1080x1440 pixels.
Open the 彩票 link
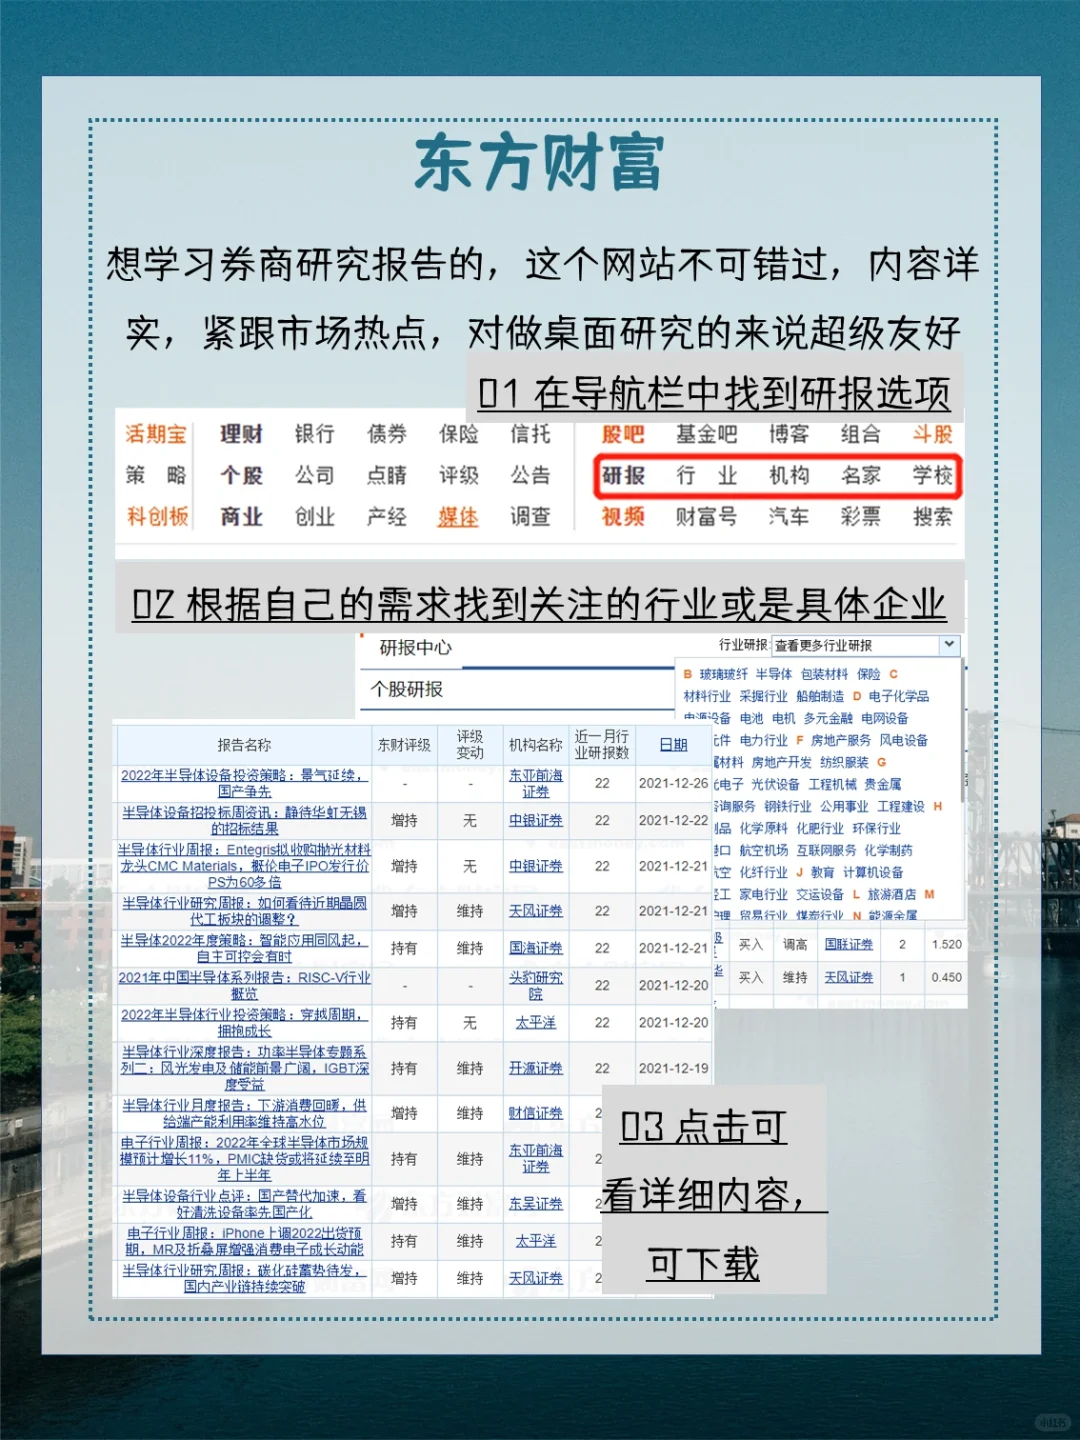tap(860, 517)
